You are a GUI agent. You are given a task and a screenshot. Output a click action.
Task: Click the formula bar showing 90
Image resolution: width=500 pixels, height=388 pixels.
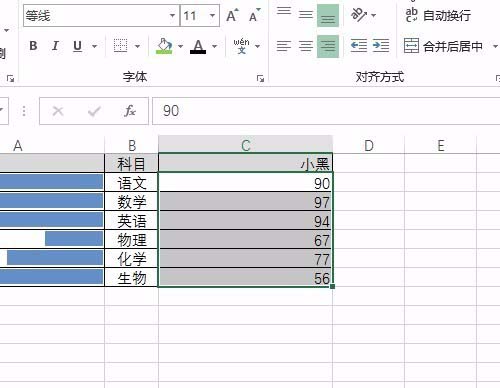(x=326, y=111)
